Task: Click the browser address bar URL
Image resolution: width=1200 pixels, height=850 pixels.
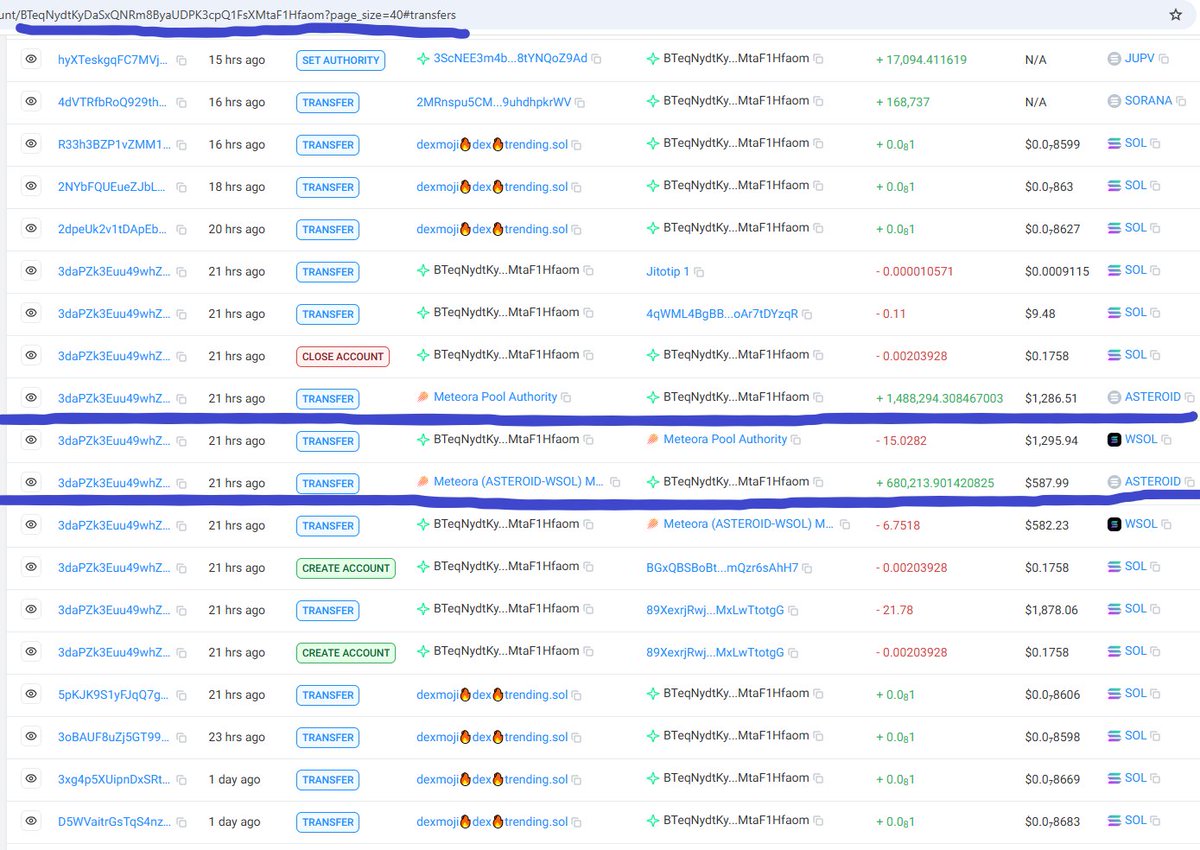Action: (228, 15)
